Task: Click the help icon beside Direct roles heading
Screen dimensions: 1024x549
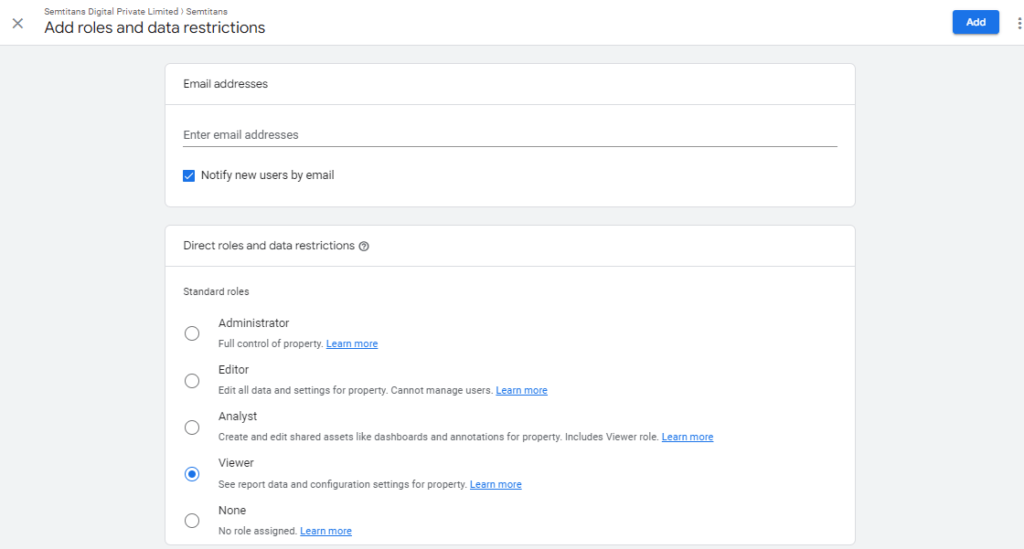Action: (x=364, y=246)
